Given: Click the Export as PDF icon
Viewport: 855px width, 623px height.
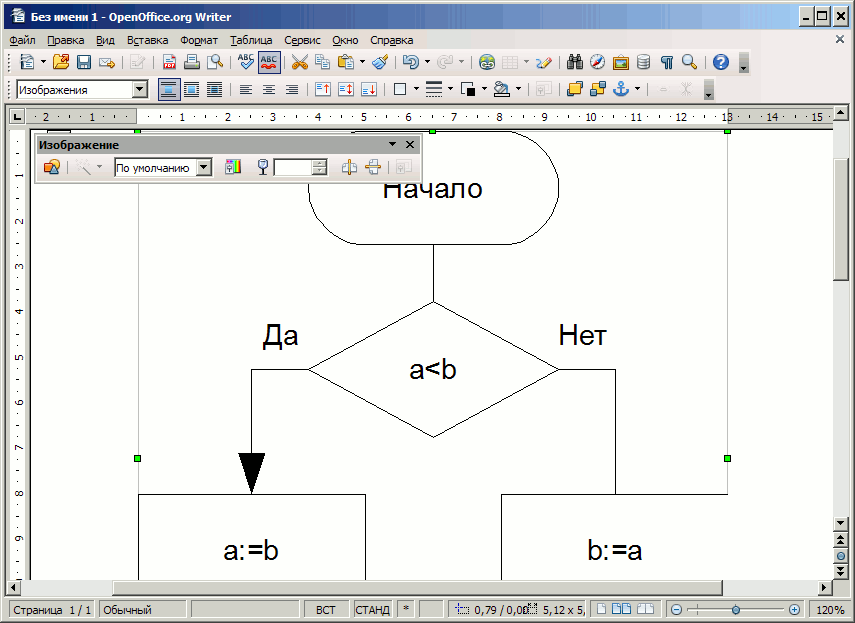Looking at the screenshot, I should 170,62.
